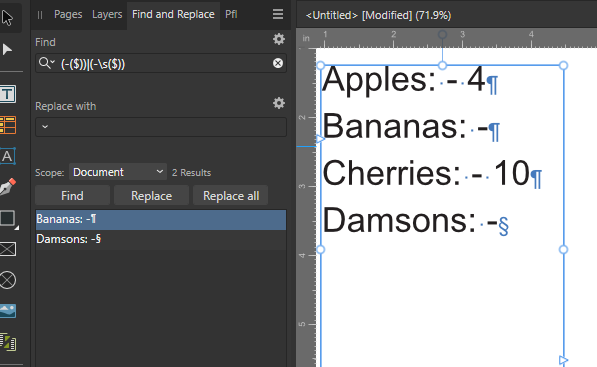Select the Table tool
Image resolution: width=597 pixels, height=367 pixels.
8,125
